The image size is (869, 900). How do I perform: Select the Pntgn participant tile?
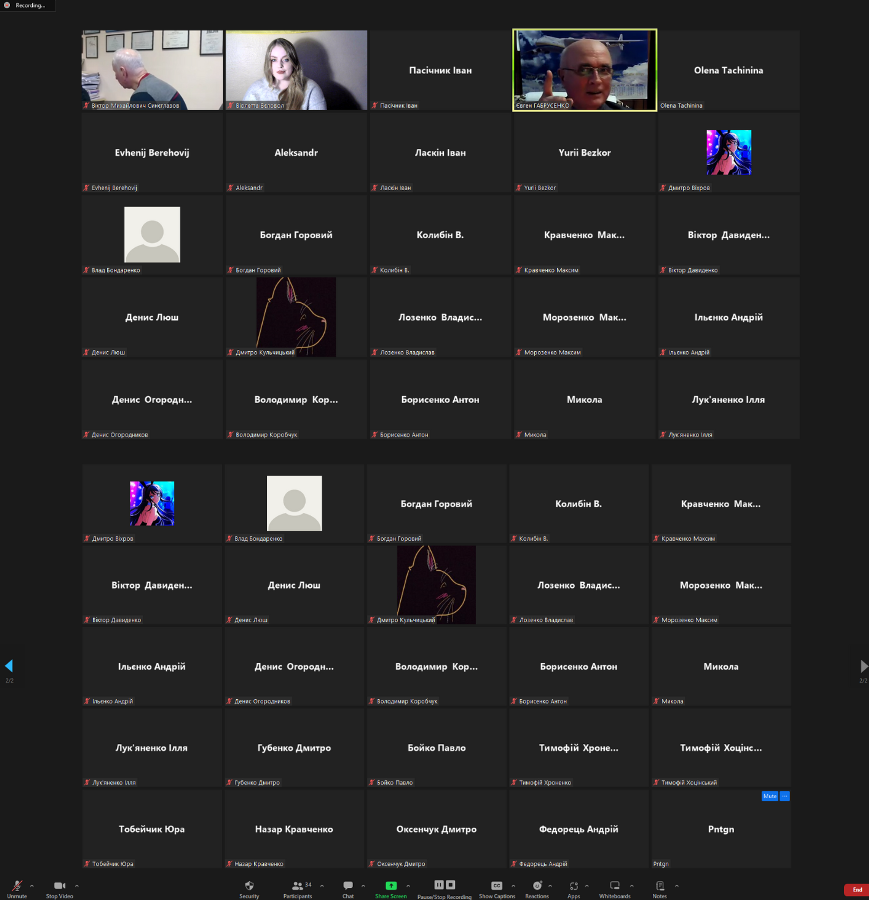click(721, 829)
